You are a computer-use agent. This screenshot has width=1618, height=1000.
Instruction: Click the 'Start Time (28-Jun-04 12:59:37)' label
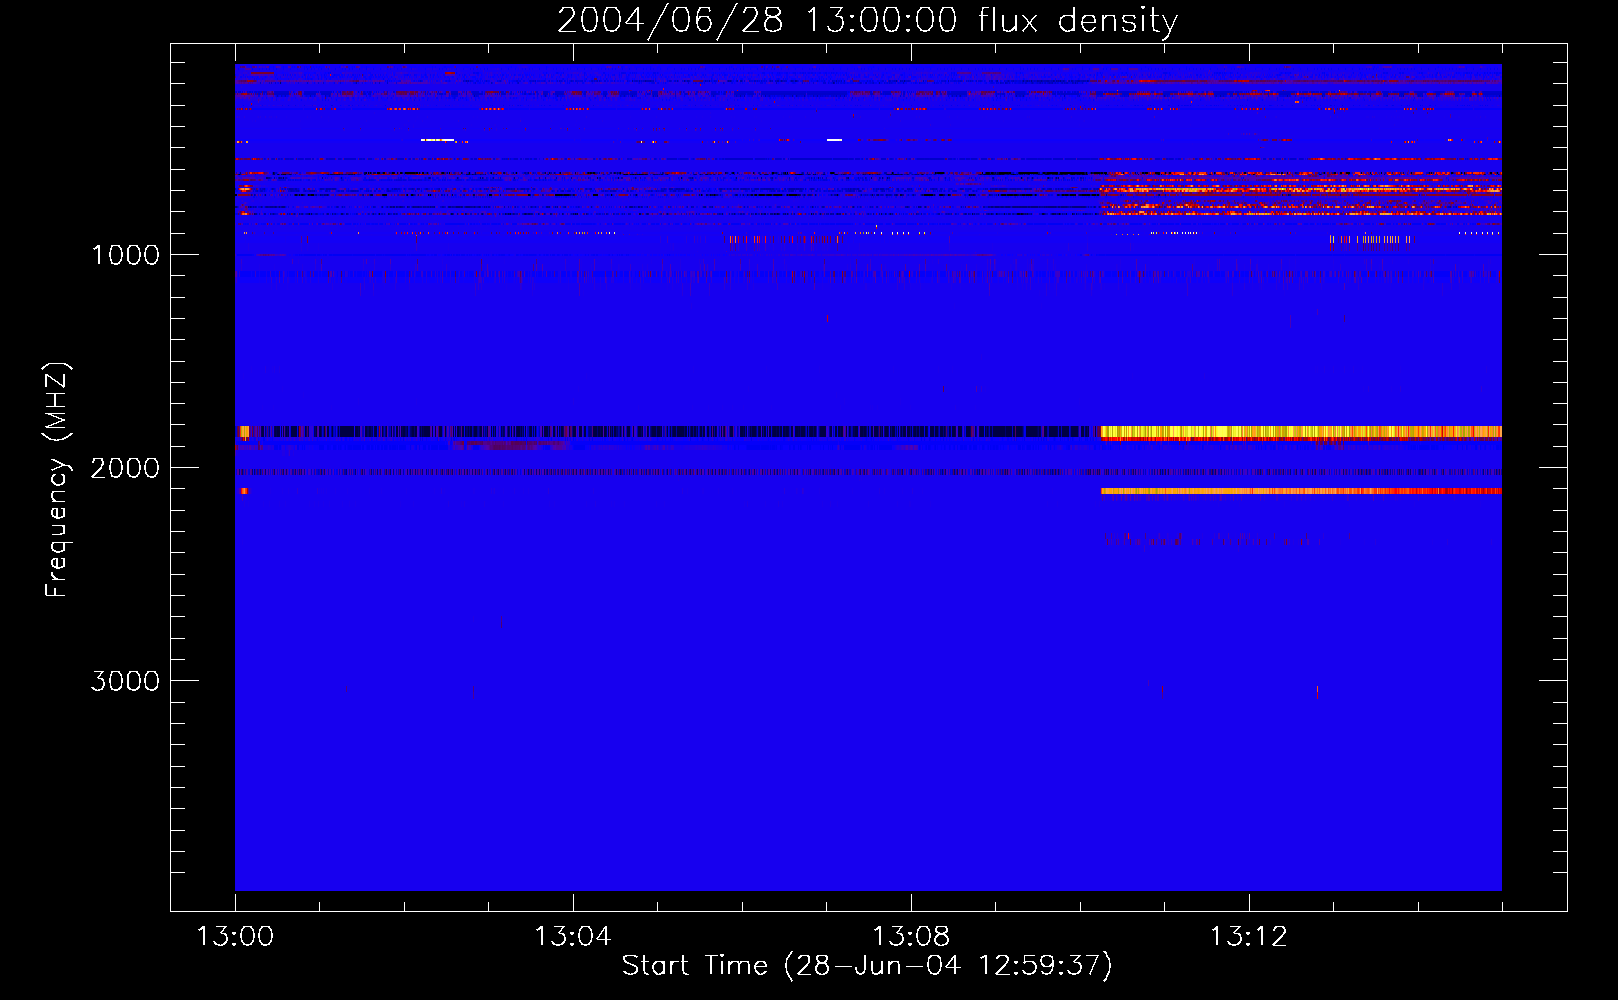point(867,966)
